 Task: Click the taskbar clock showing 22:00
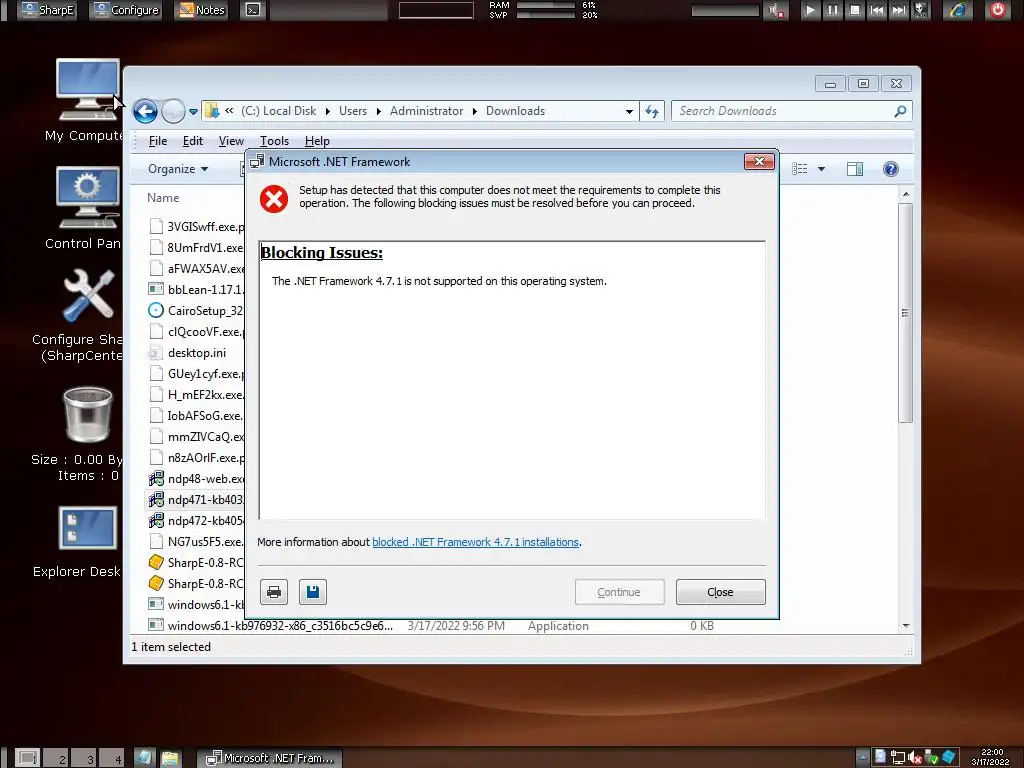tap(991, 757)
